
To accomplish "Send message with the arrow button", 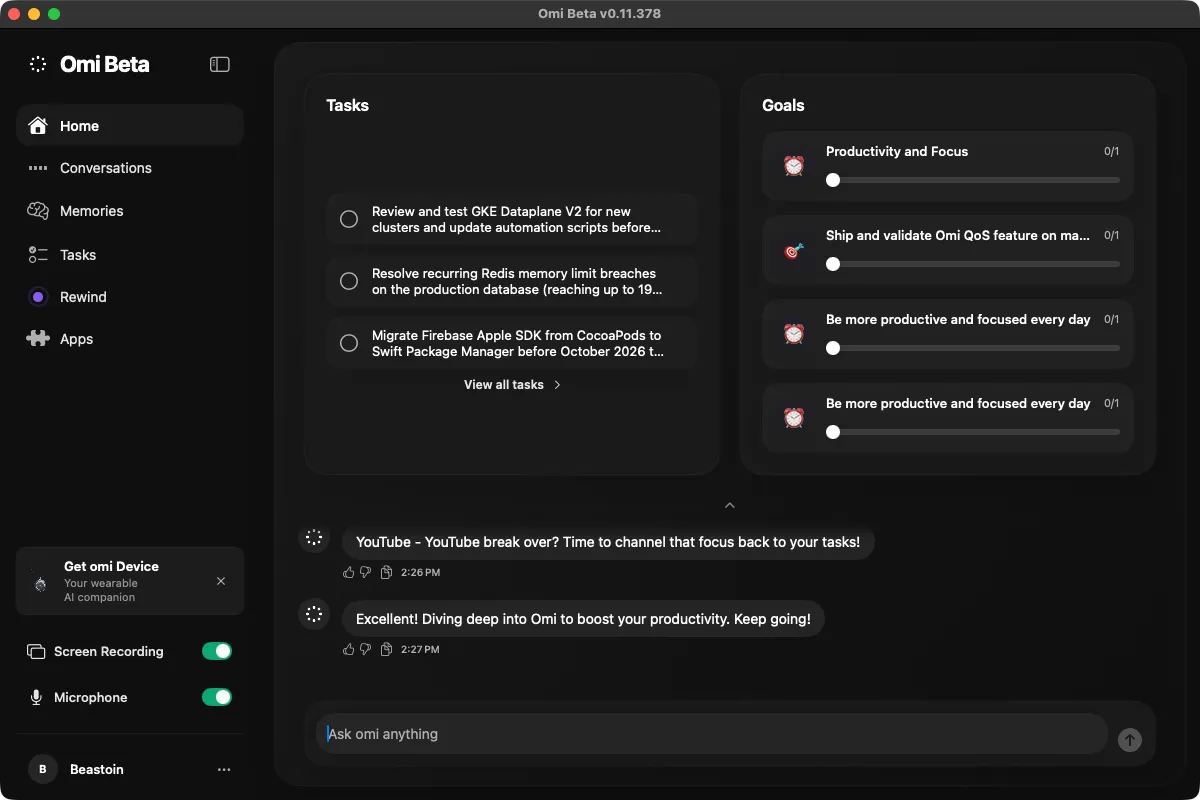I will (1129, 740).
